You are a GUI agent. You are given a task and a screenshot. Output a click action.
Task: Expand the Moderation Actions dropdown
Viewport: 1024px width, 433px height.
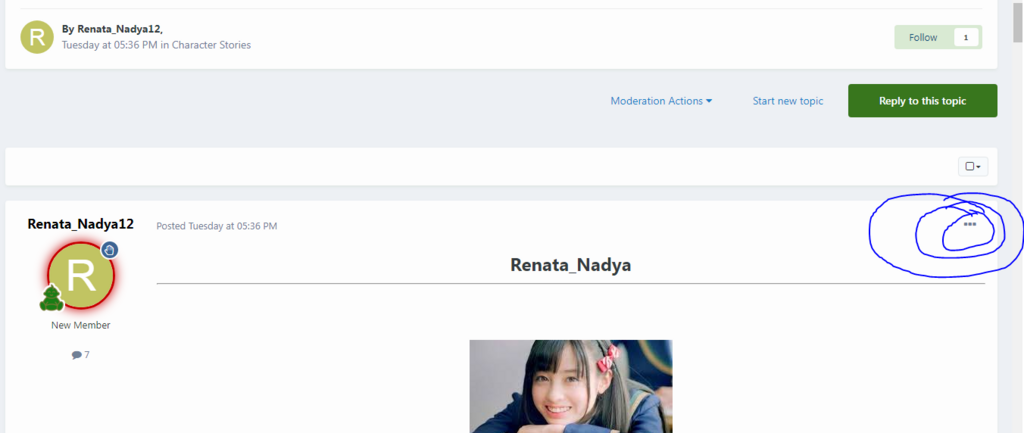point(661,101)
